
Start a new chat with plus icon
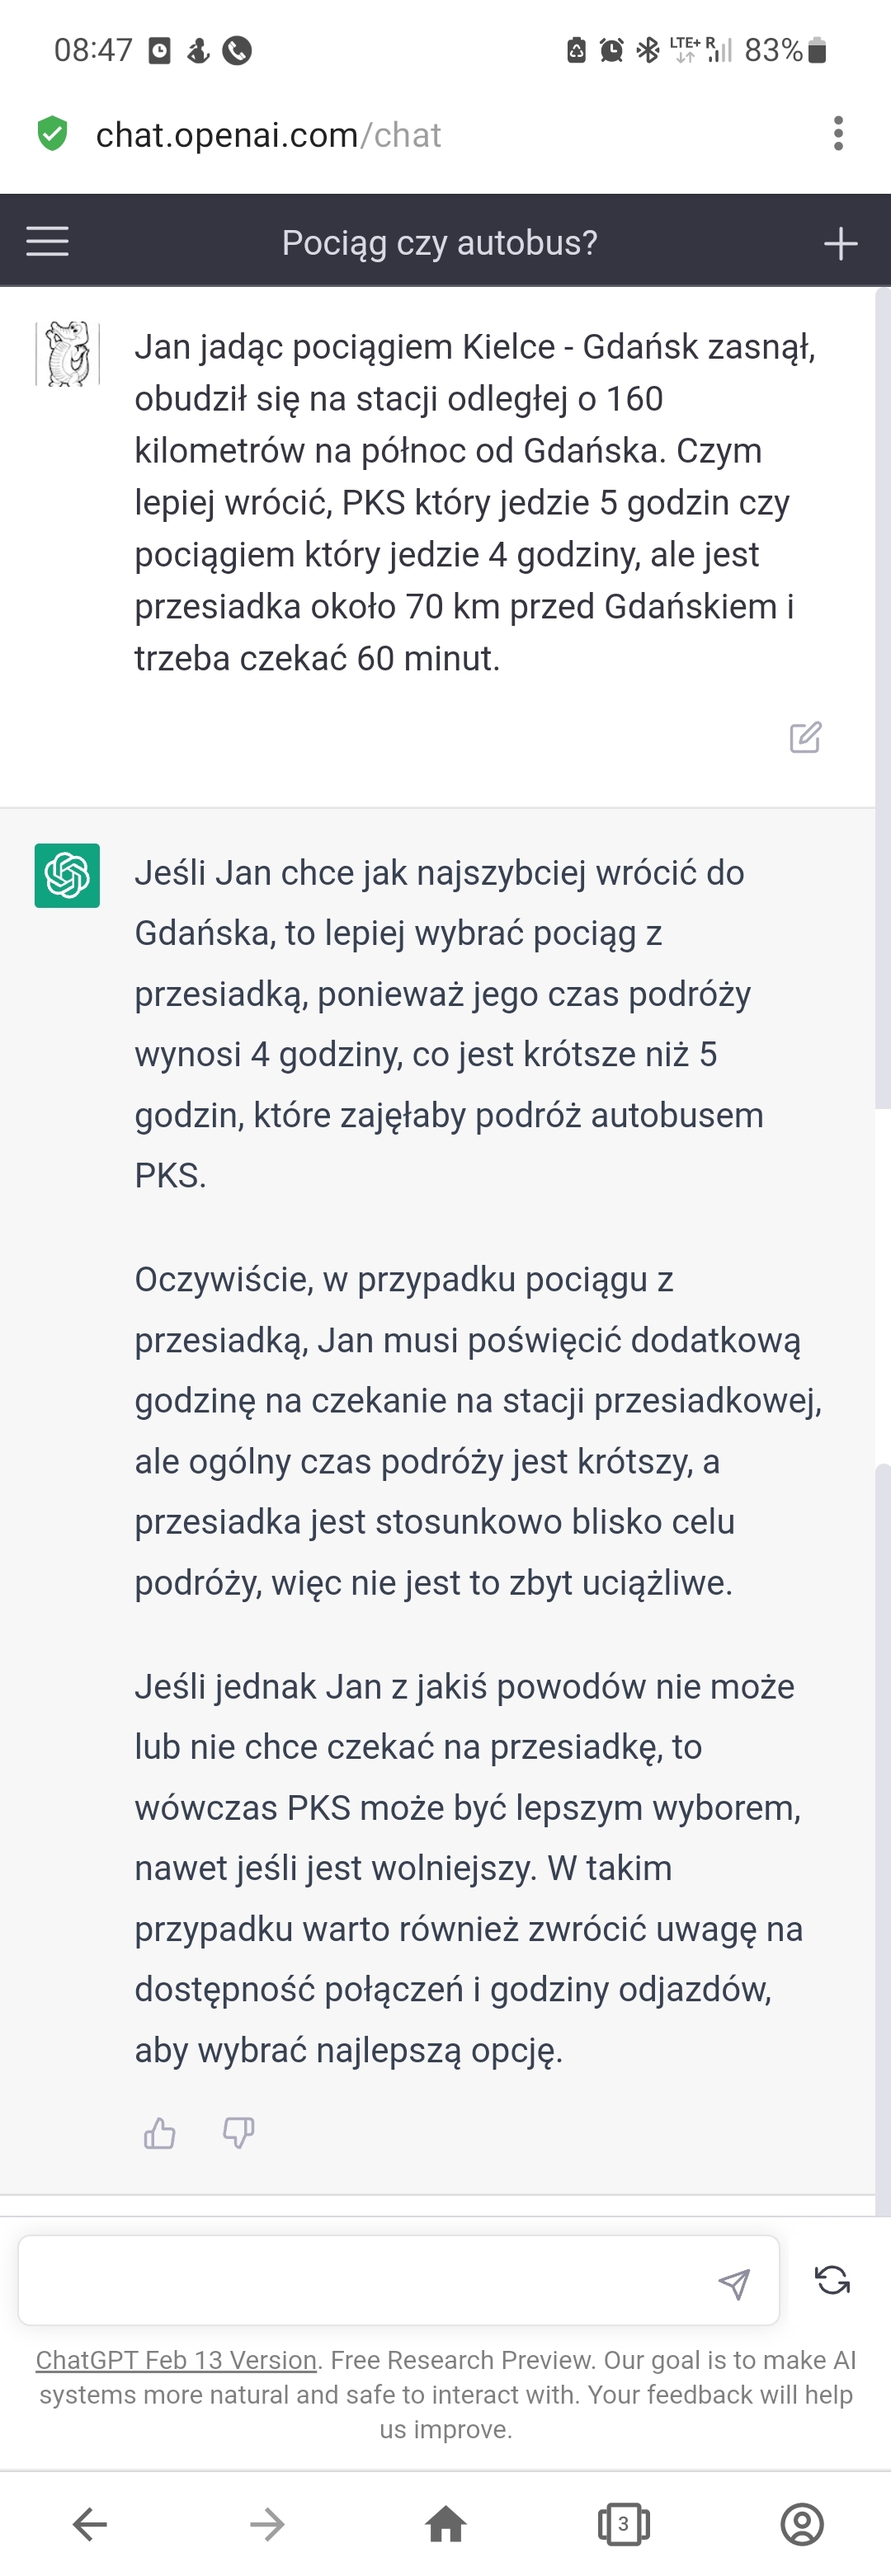tap(840, 243)
